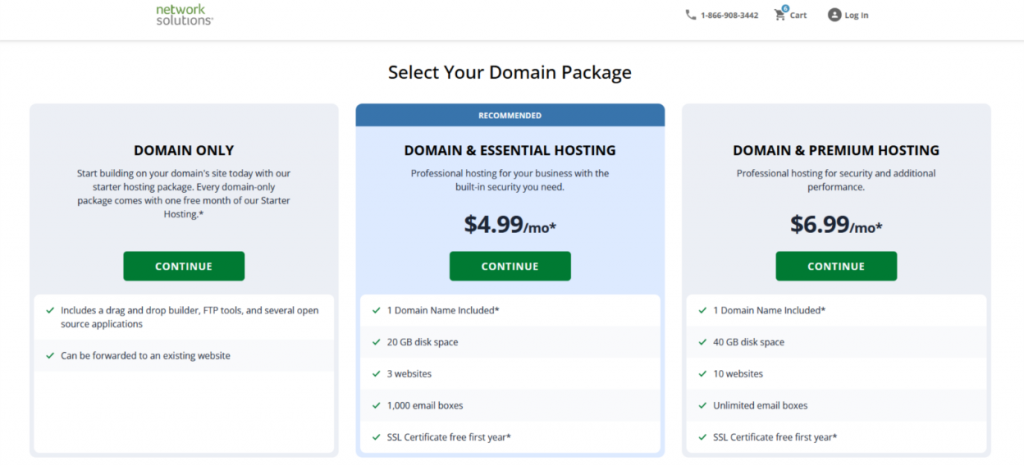Click the Network Solutions logo

click(x=184, y=15)
